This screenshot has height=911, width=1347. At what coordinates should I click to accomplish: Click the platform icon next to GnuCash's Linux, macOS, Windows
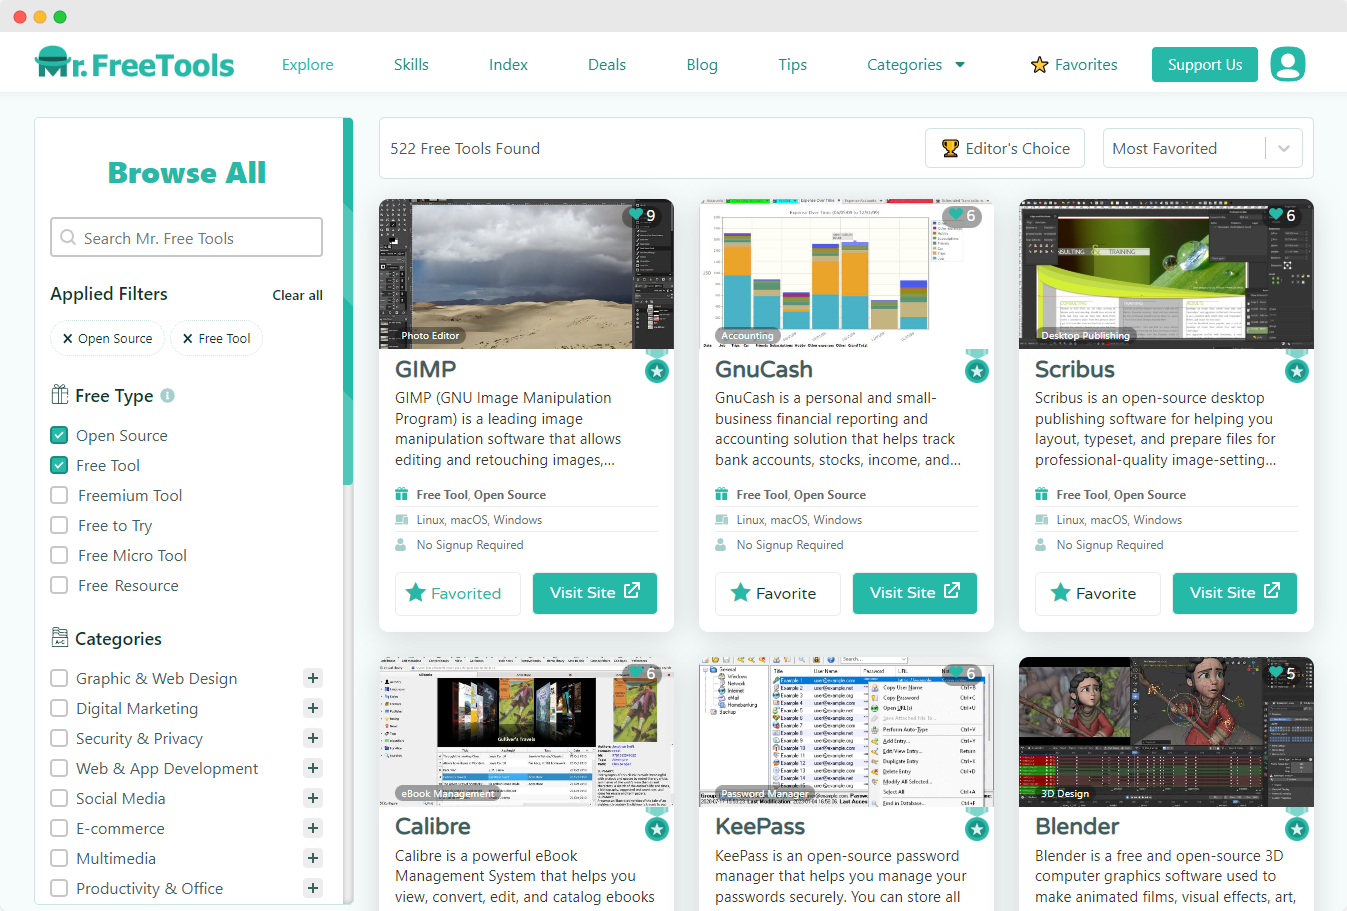(x=721, y=520)
